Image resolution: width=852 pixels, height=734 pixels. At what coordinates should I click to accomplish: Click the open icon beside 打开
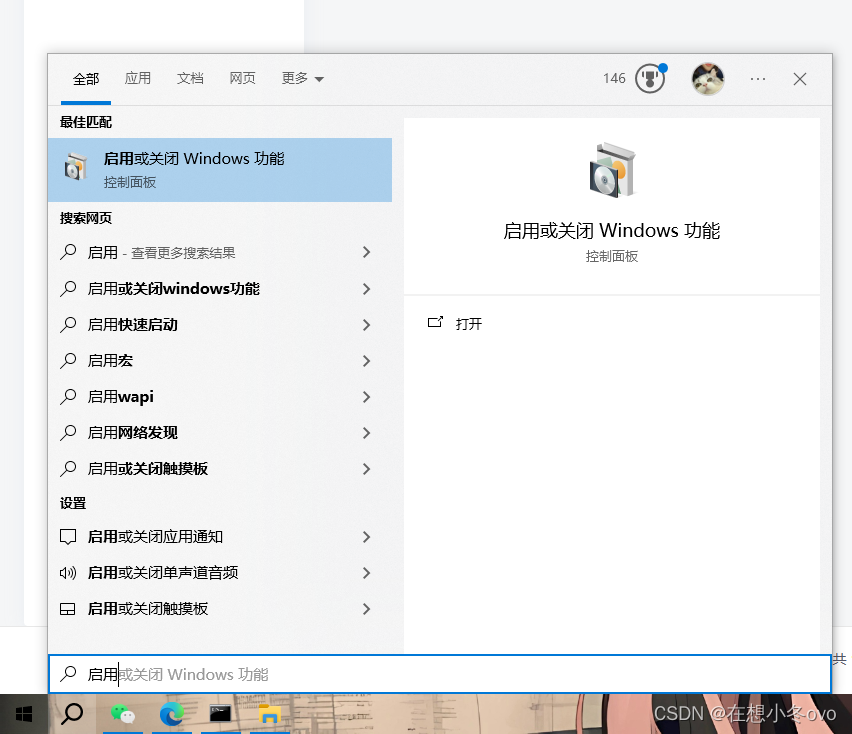pos(435,322)
